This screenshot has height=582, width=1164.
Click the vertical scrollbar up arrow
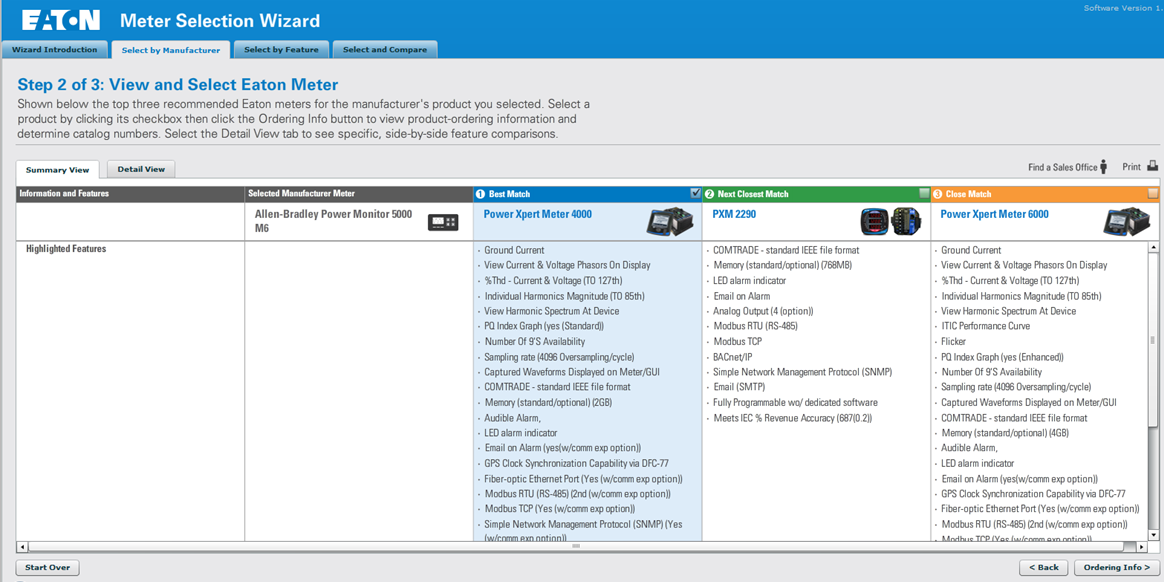1153,247
